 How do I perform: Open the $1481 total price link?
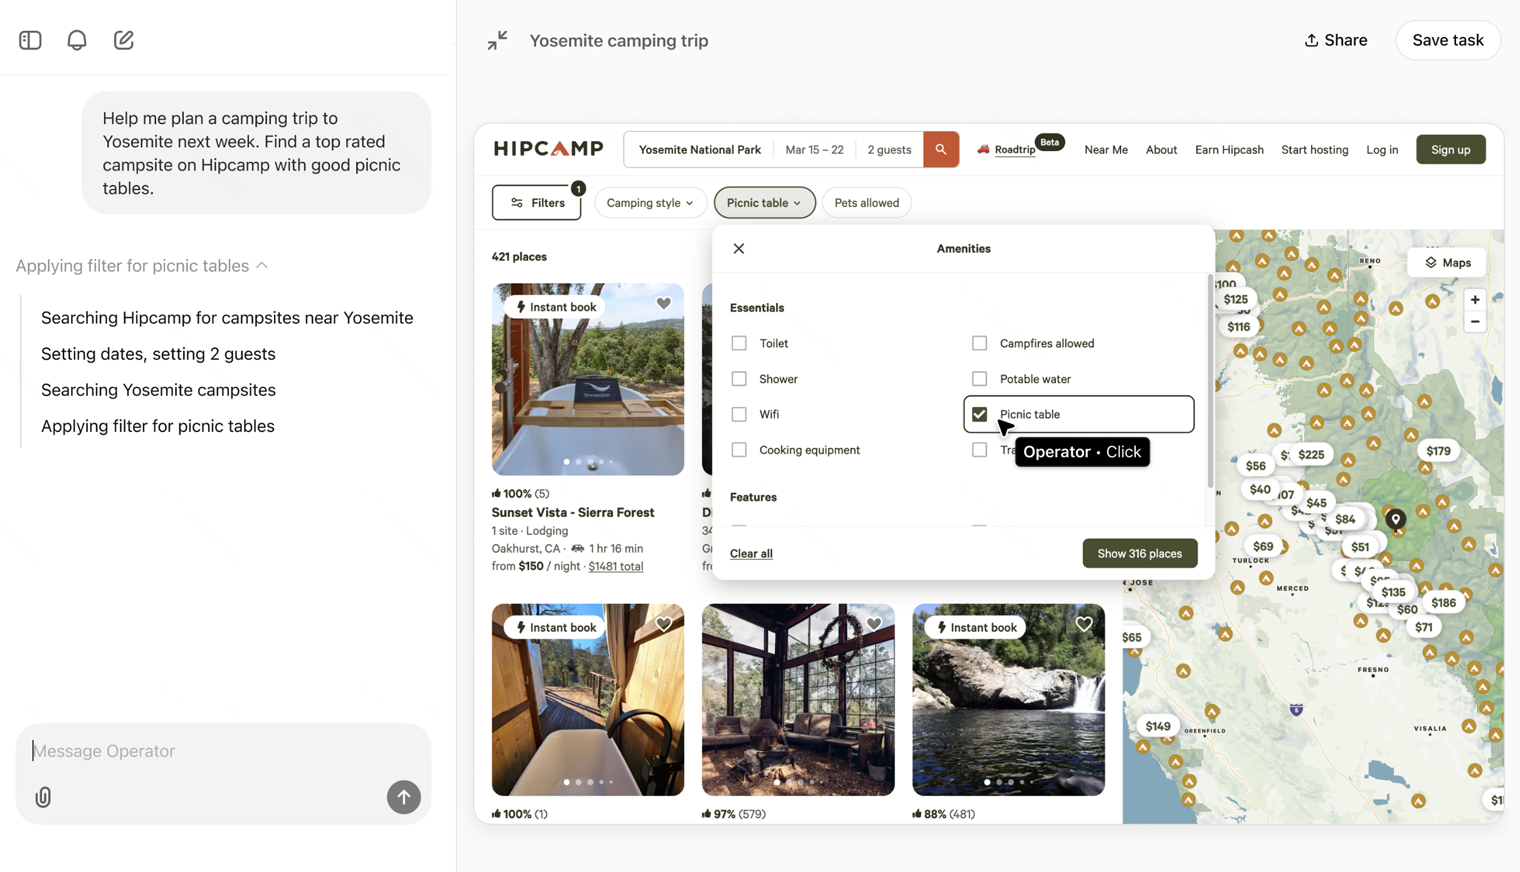pos(616,566)
